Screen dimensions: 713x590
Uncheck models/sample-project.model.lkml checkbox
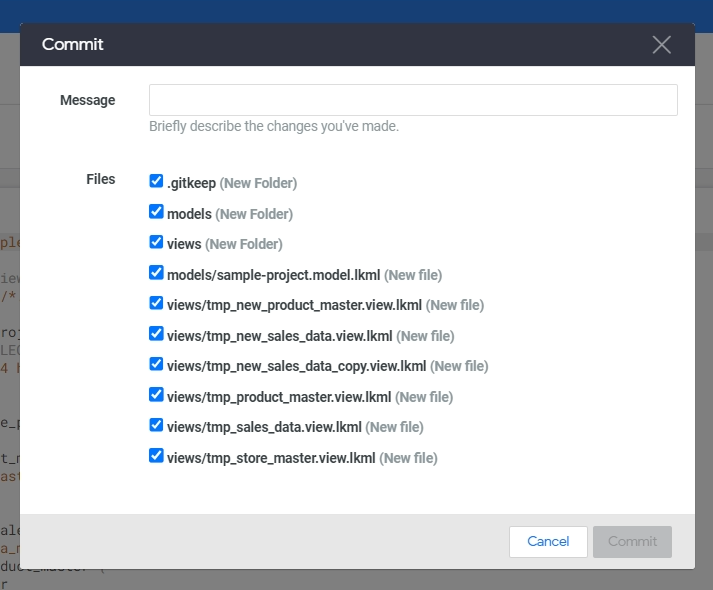coord(156,273)
